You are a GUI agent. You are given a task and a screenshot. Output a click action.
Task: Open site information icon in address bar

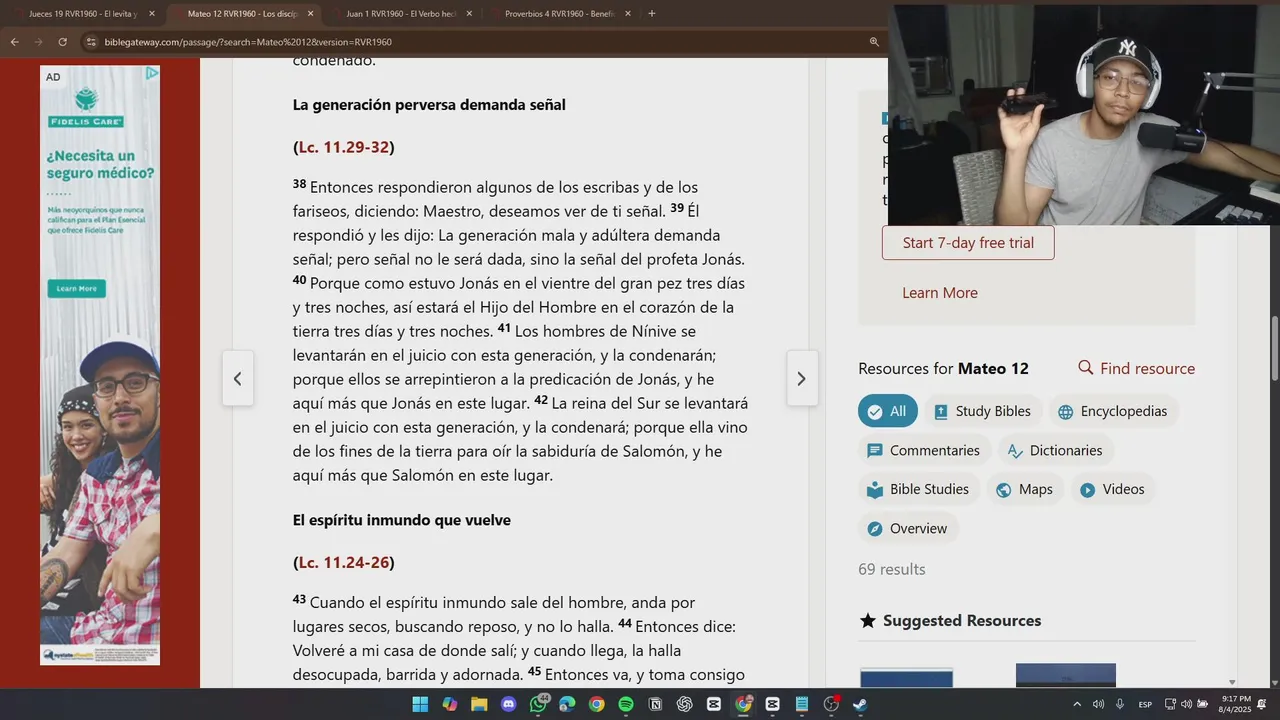coord(91,42)
